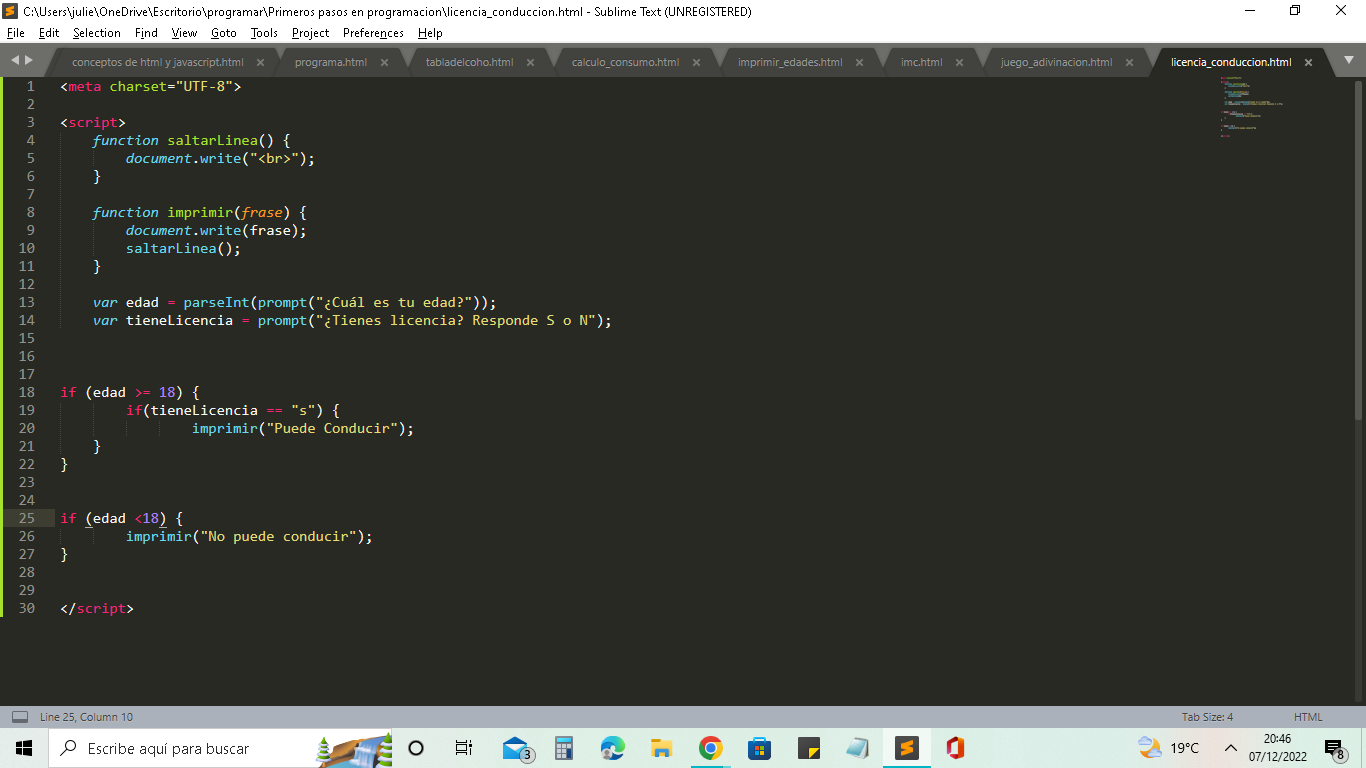Switch to conceptos de html y javascript.html tab
This screenshot has width=1366, height=768.
(158, 62)
